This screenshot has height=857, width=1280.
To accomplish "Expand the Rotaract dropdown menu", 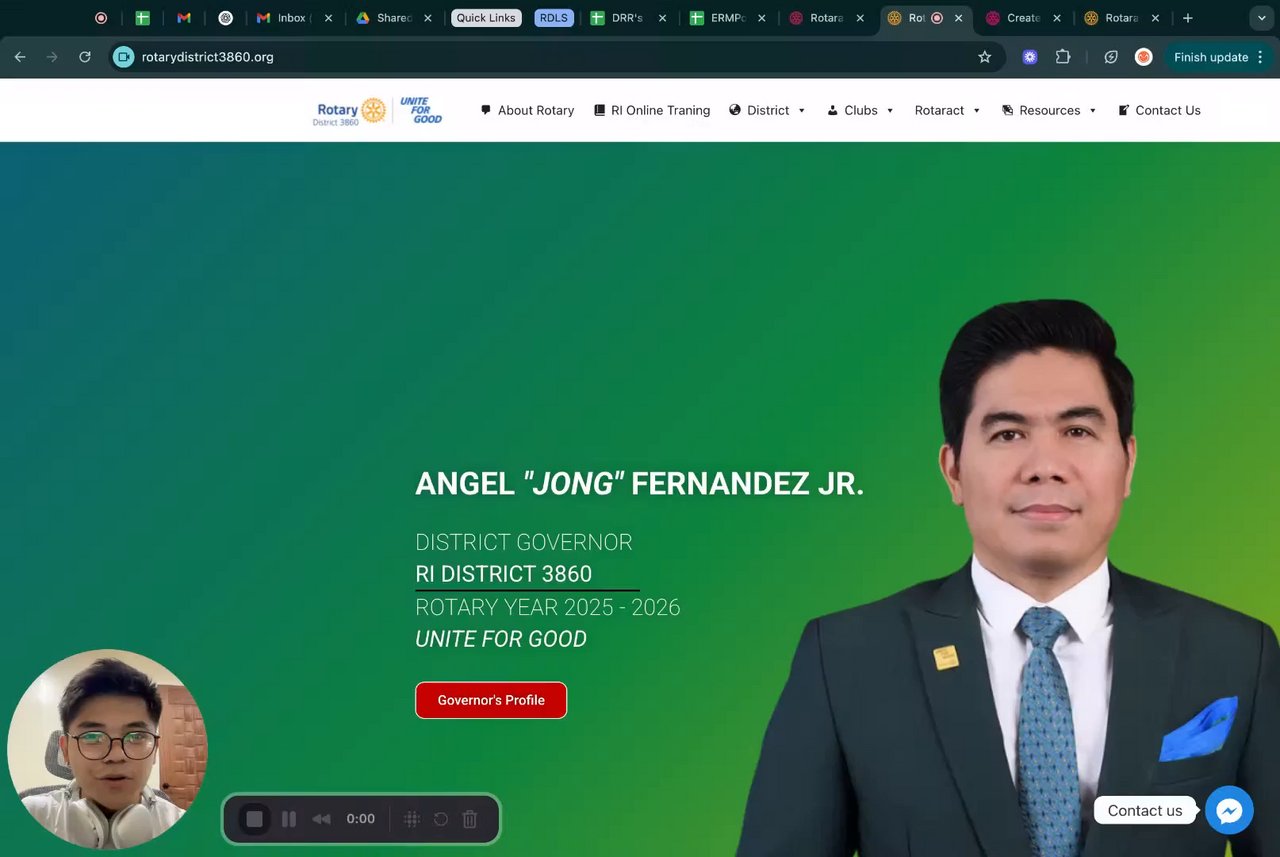I will tap(948, 110).
